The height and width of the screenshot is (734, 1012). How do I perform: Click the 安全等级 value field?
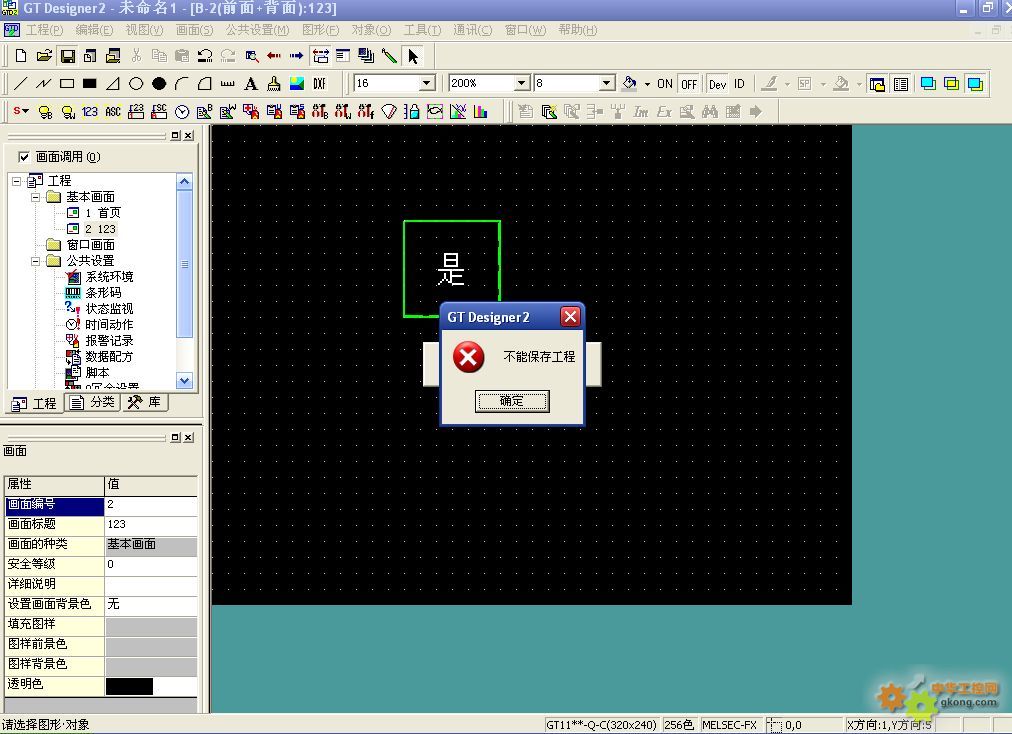tap(151, 564)
